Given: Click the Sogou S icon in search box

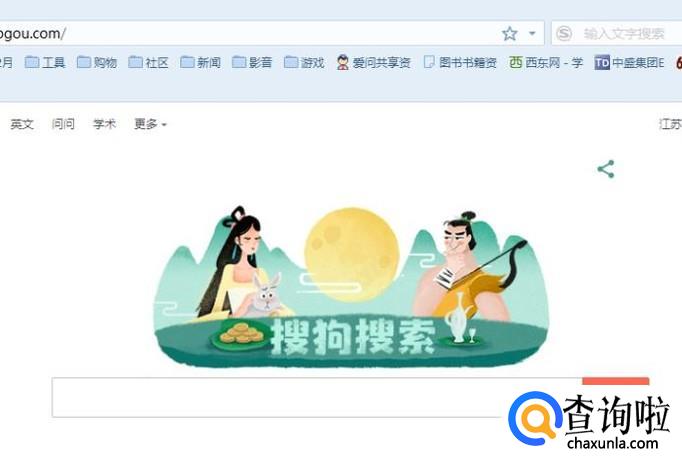Looking at the screenshot, I should click(x=564, y=33).
